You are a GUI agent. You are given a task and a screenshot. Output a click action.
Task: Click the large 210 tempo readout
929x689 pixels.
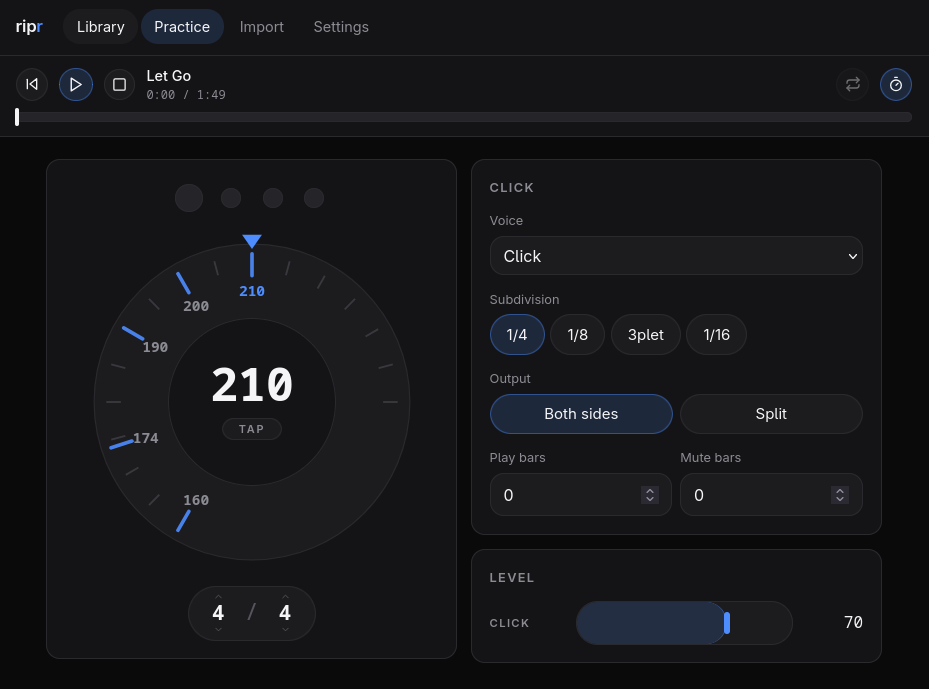[252, 385]
